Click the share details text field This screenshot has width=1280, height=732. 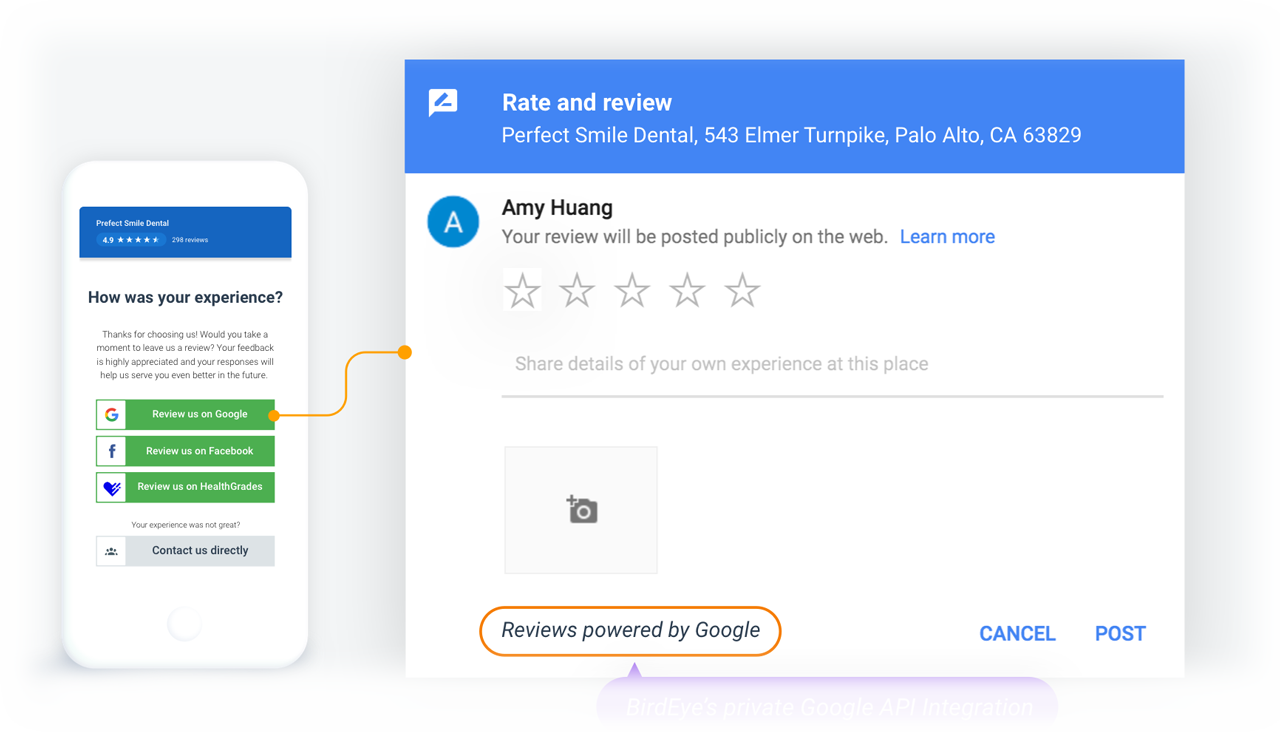click(x=832, y=365)
